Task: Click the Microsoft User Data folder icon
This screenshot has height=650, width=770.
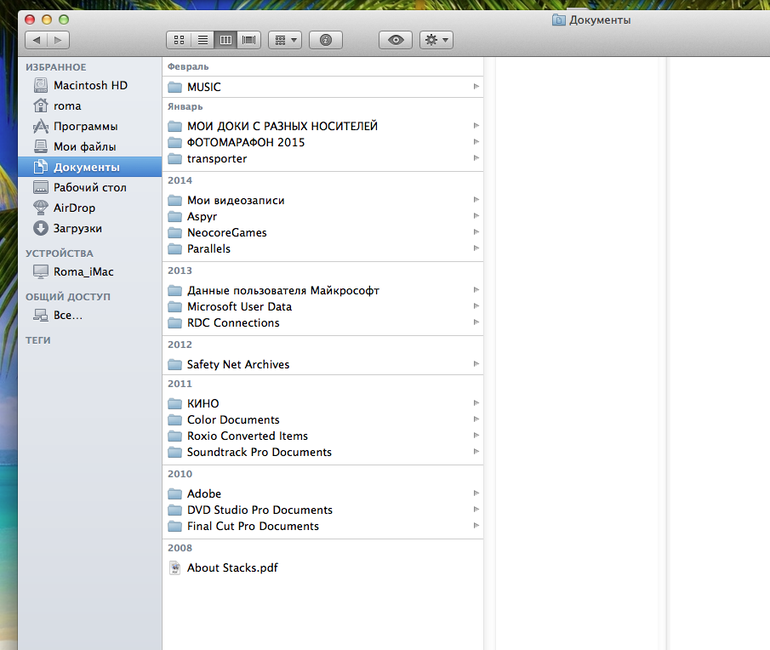Action: coord(175,307)
